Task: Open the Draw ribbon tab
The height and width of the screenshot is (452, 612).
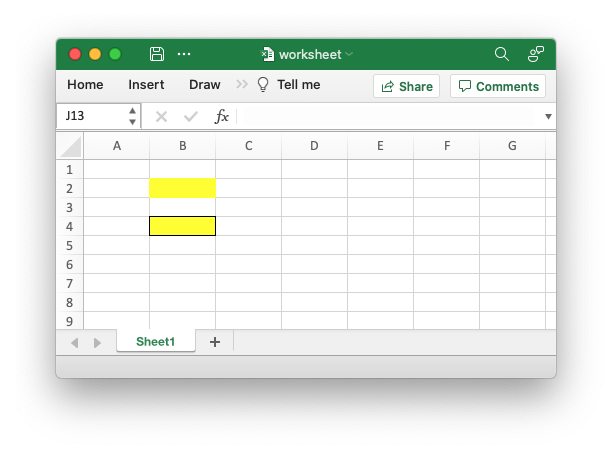Action: pos(204,85)
